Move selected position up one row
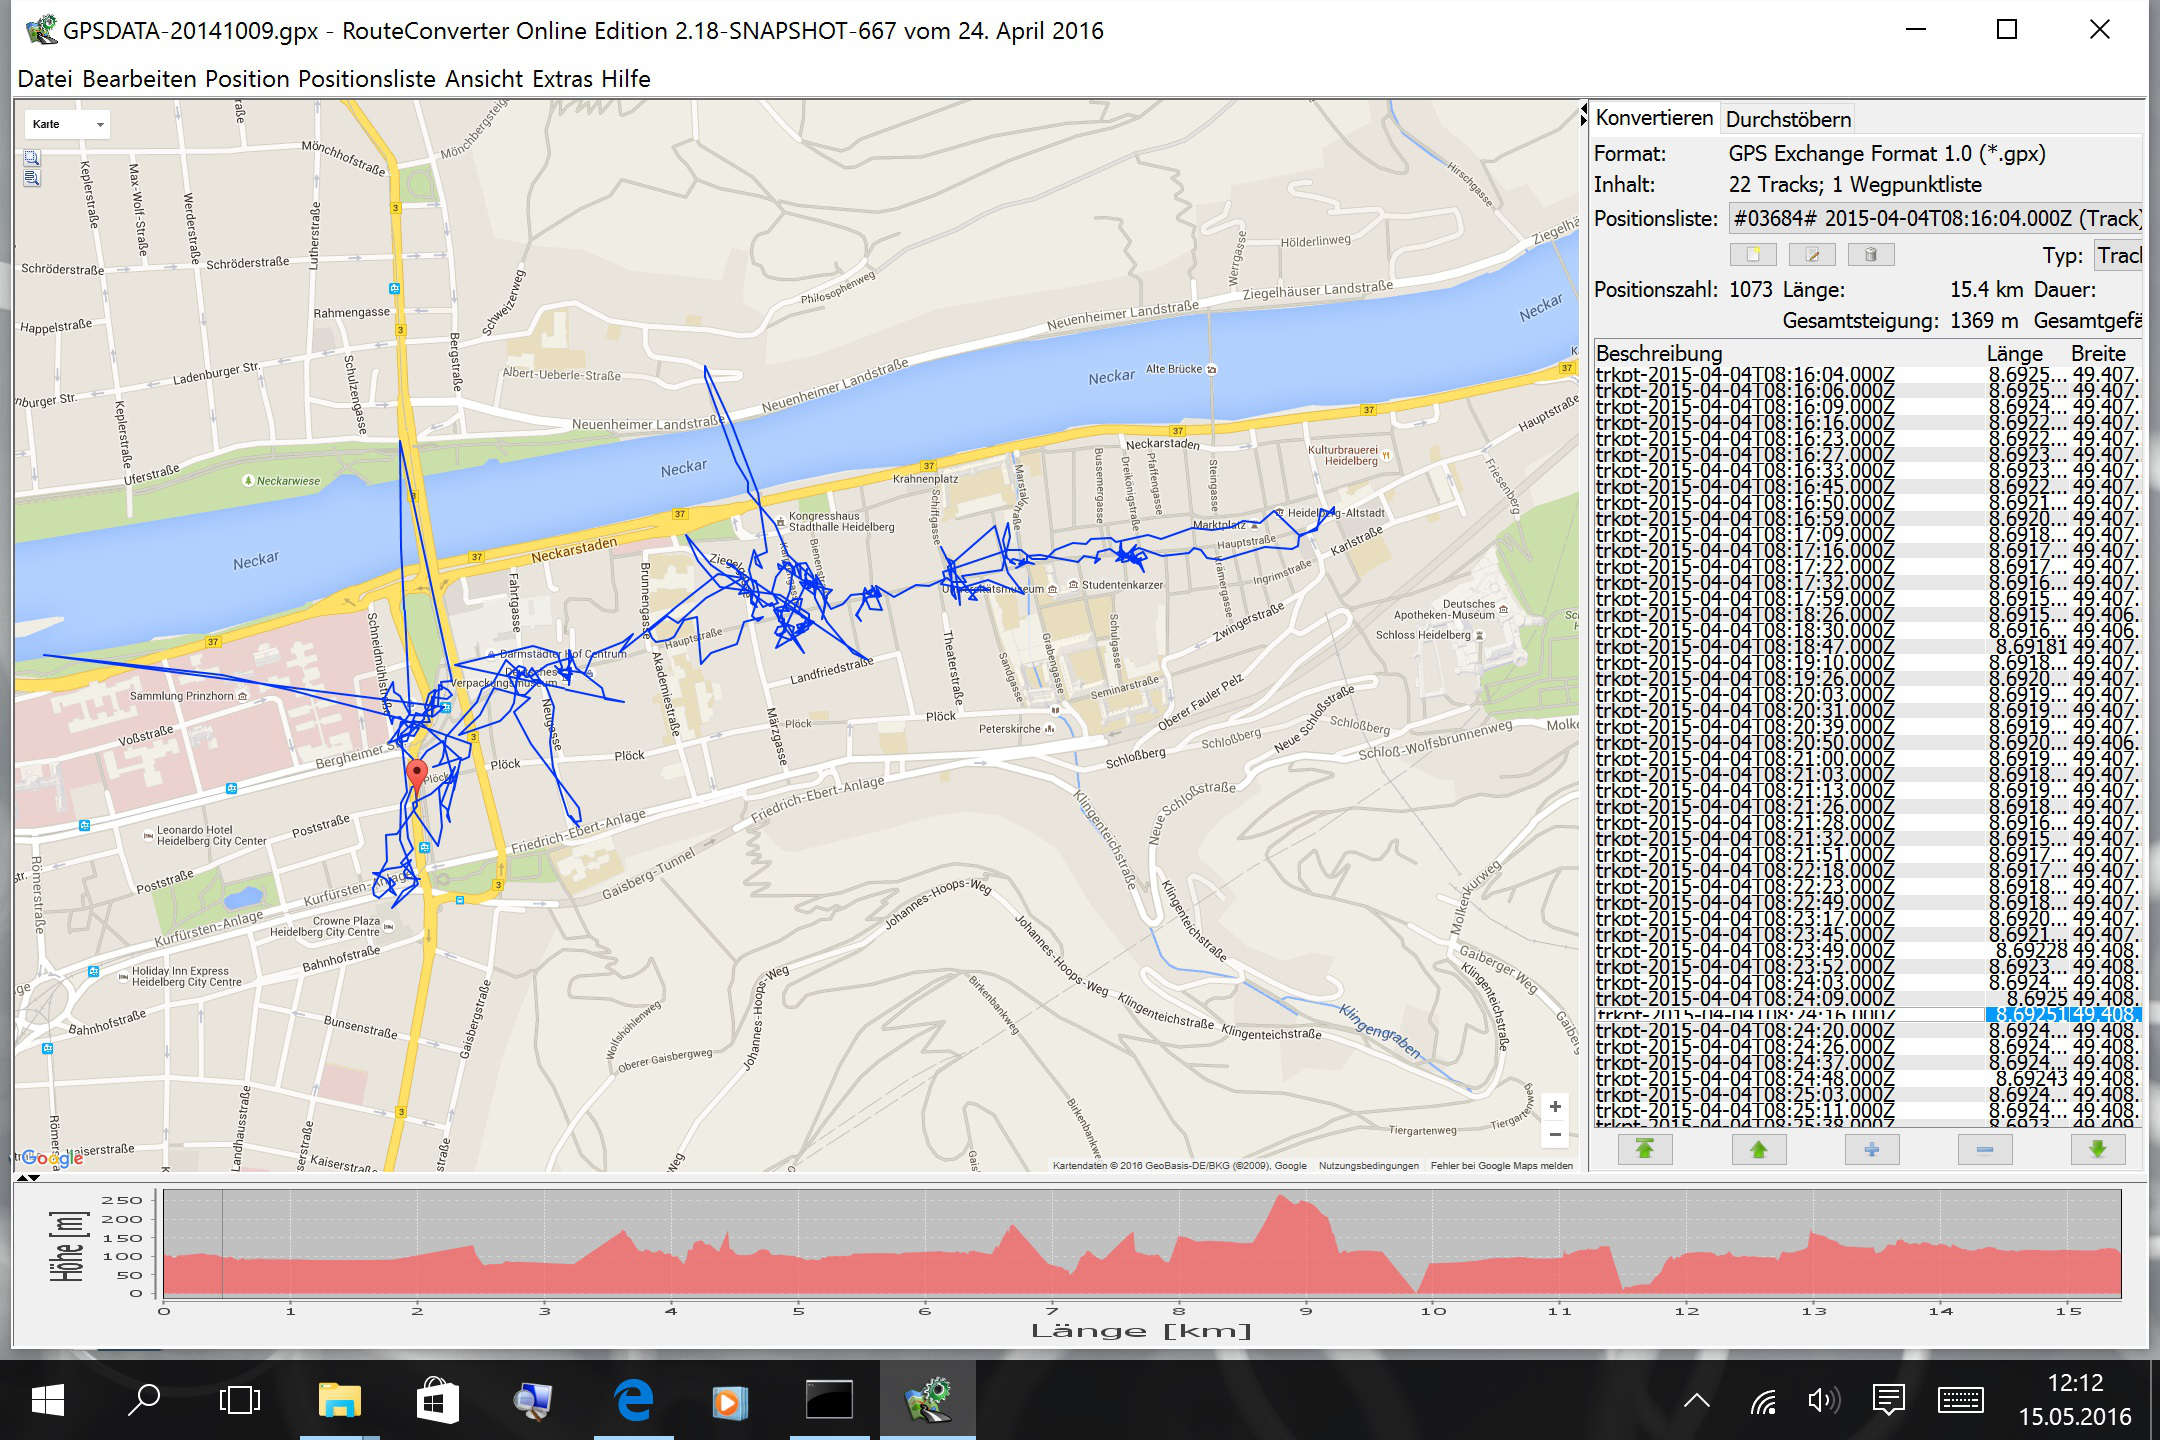Image resolution: width=2160 pixels, height=1440 pixels. [1758, 1149]
